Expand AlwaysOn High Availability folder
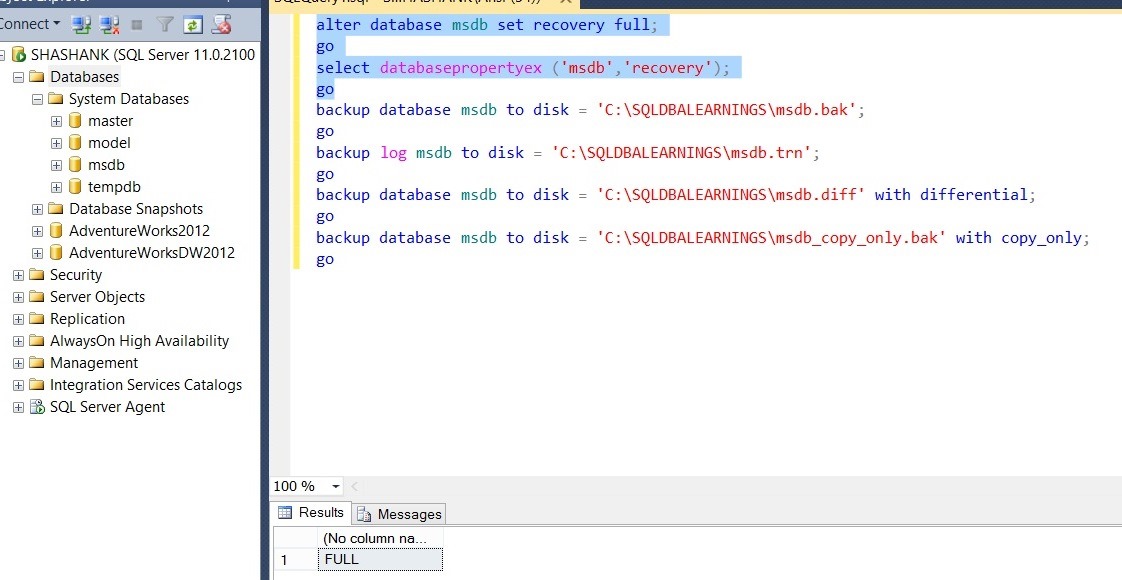The height and width of the screenshot is (580, 1122). point(19,342)
